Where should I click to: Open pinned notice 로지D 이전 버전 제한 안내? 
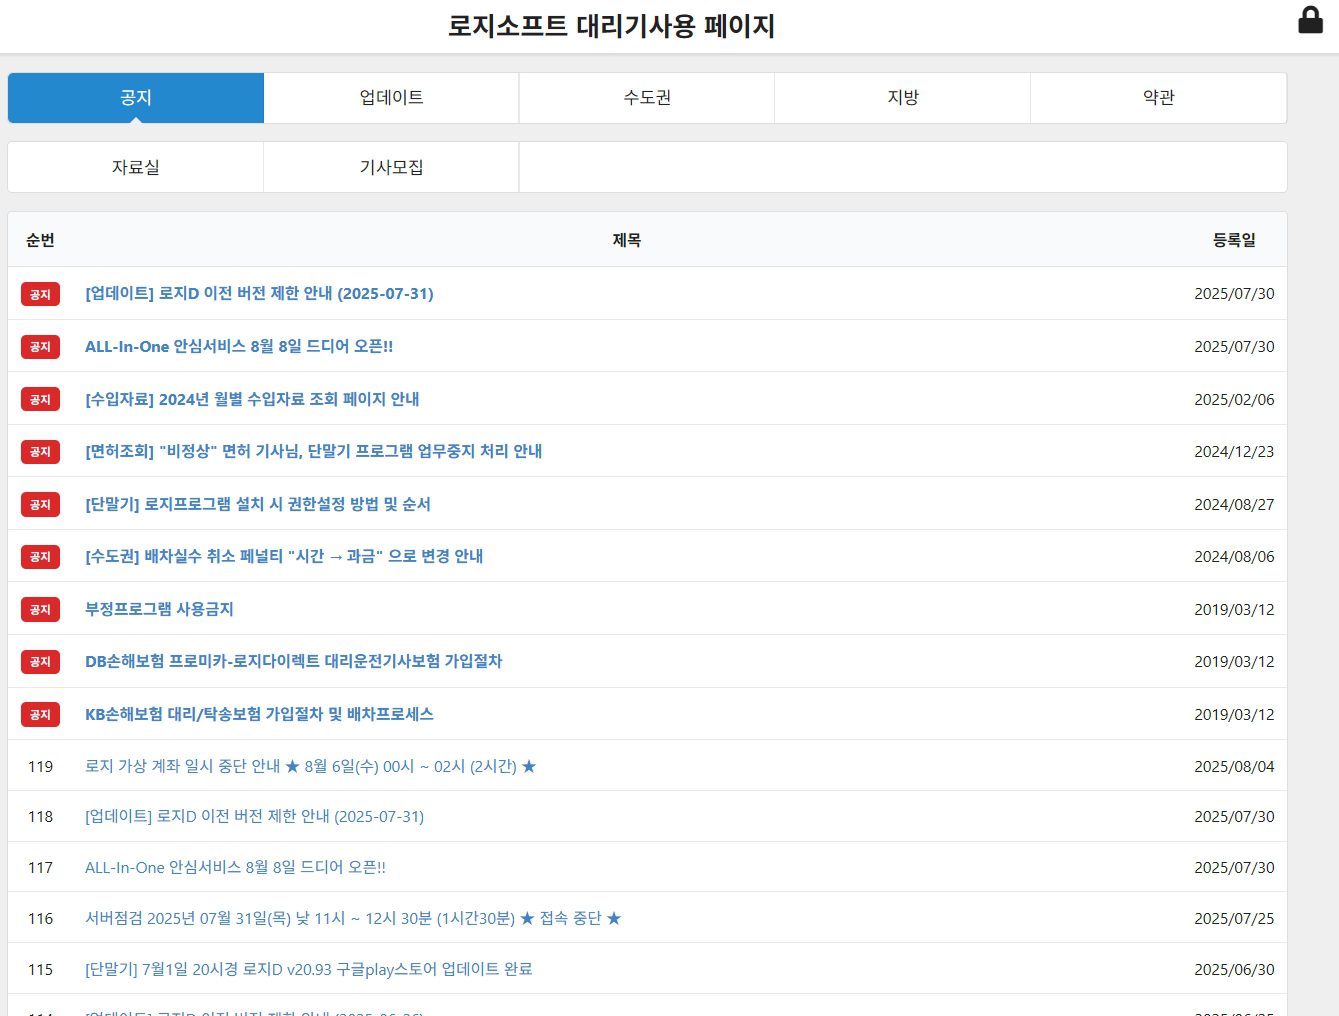point(259,294)
